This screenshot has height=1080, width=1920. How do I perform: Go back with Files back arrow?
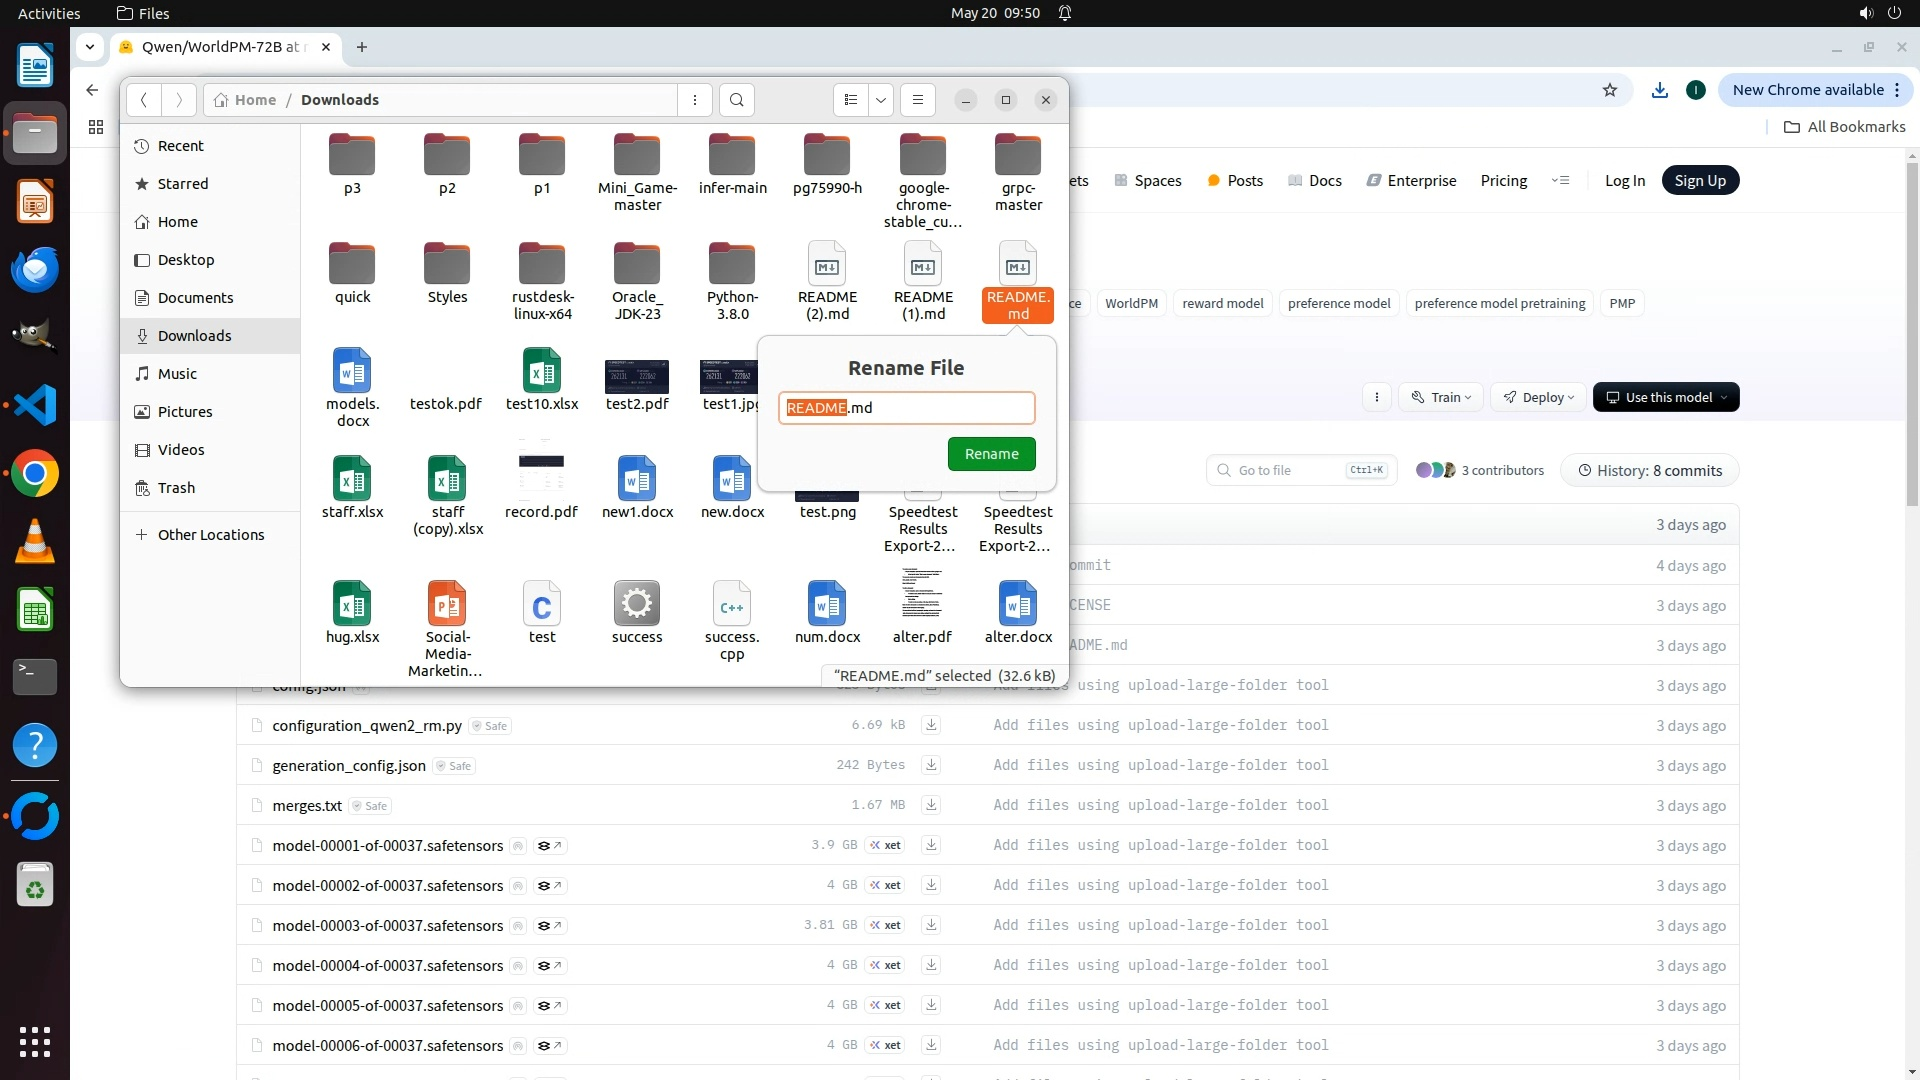point(144,100)
